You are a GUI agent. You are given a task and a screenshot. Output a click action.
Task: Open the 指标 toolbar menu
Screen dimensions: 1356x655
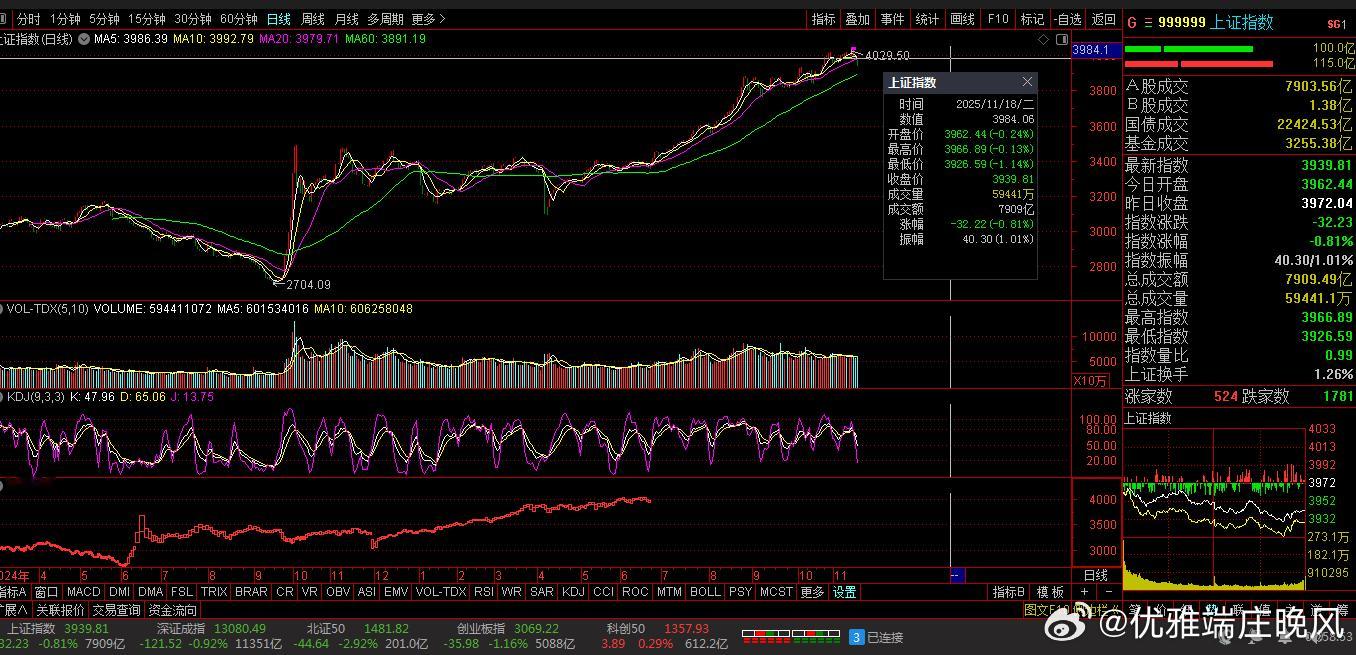coord(823,19)
